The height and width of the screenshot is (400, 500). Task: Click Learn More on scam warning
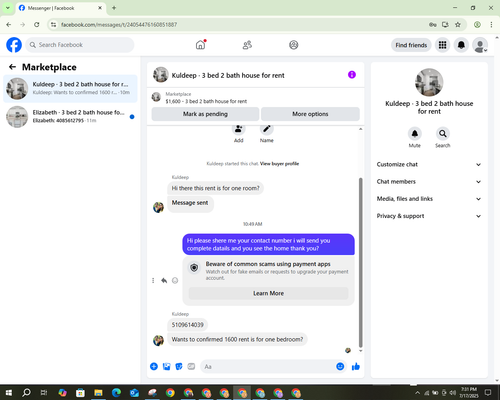[268, 293]
